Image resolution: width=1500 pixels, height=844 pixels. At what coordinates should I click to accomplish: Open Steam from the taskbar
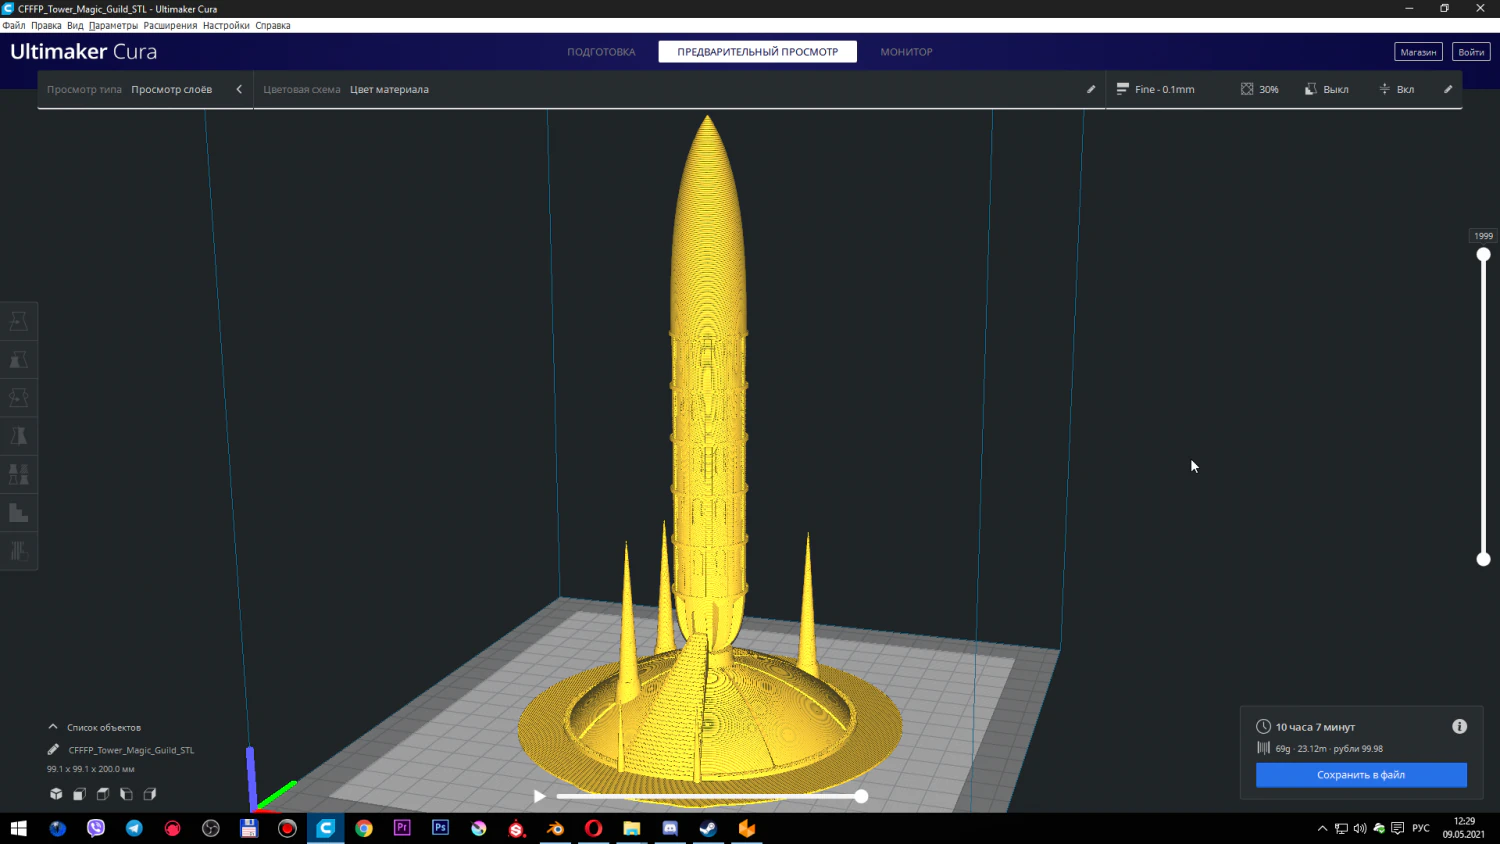[708, 828]
